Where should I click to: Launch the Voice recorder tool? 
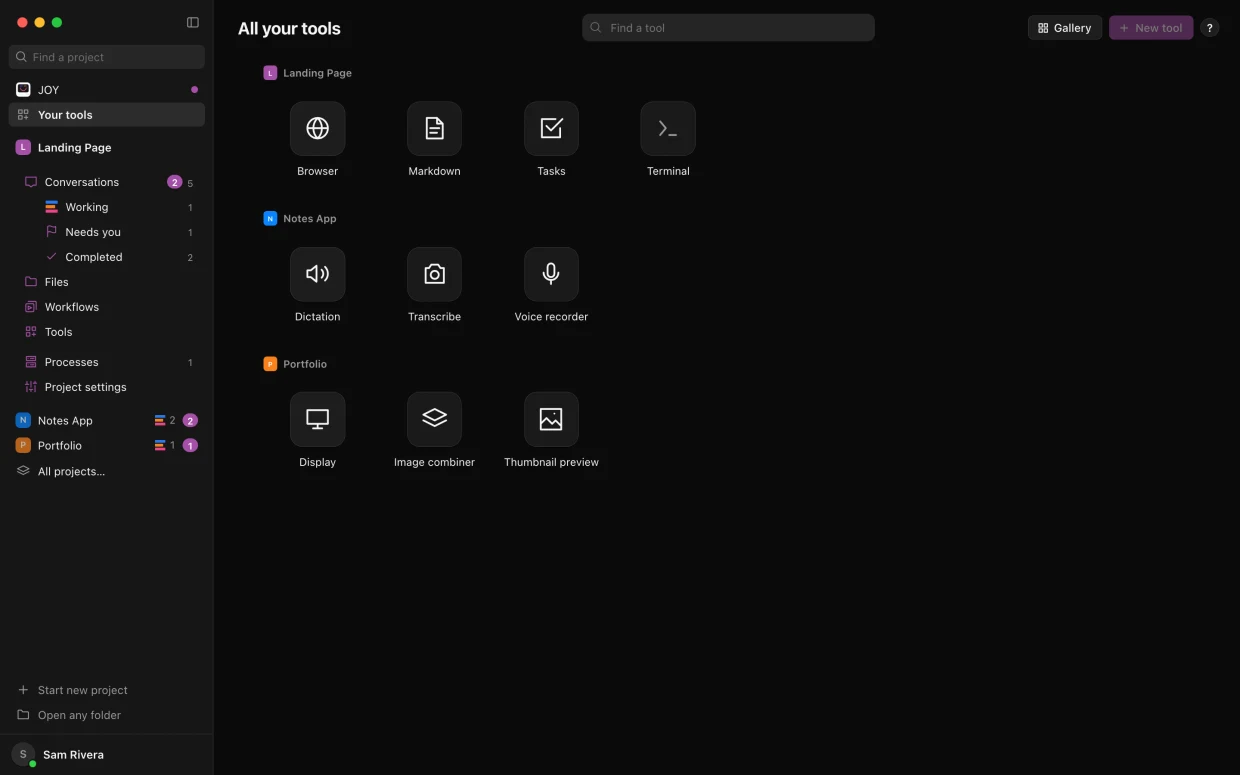pyautogui.click(x=551, y=274)
